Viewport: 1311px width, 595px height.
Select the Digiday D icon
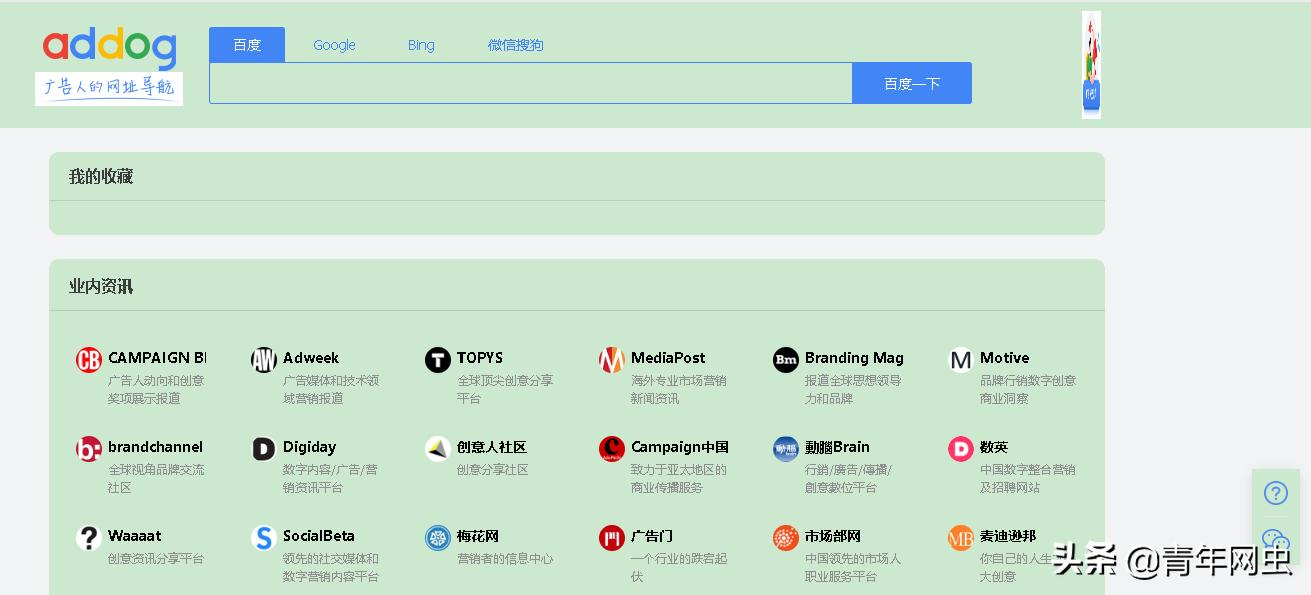click(x=263, y=449)
